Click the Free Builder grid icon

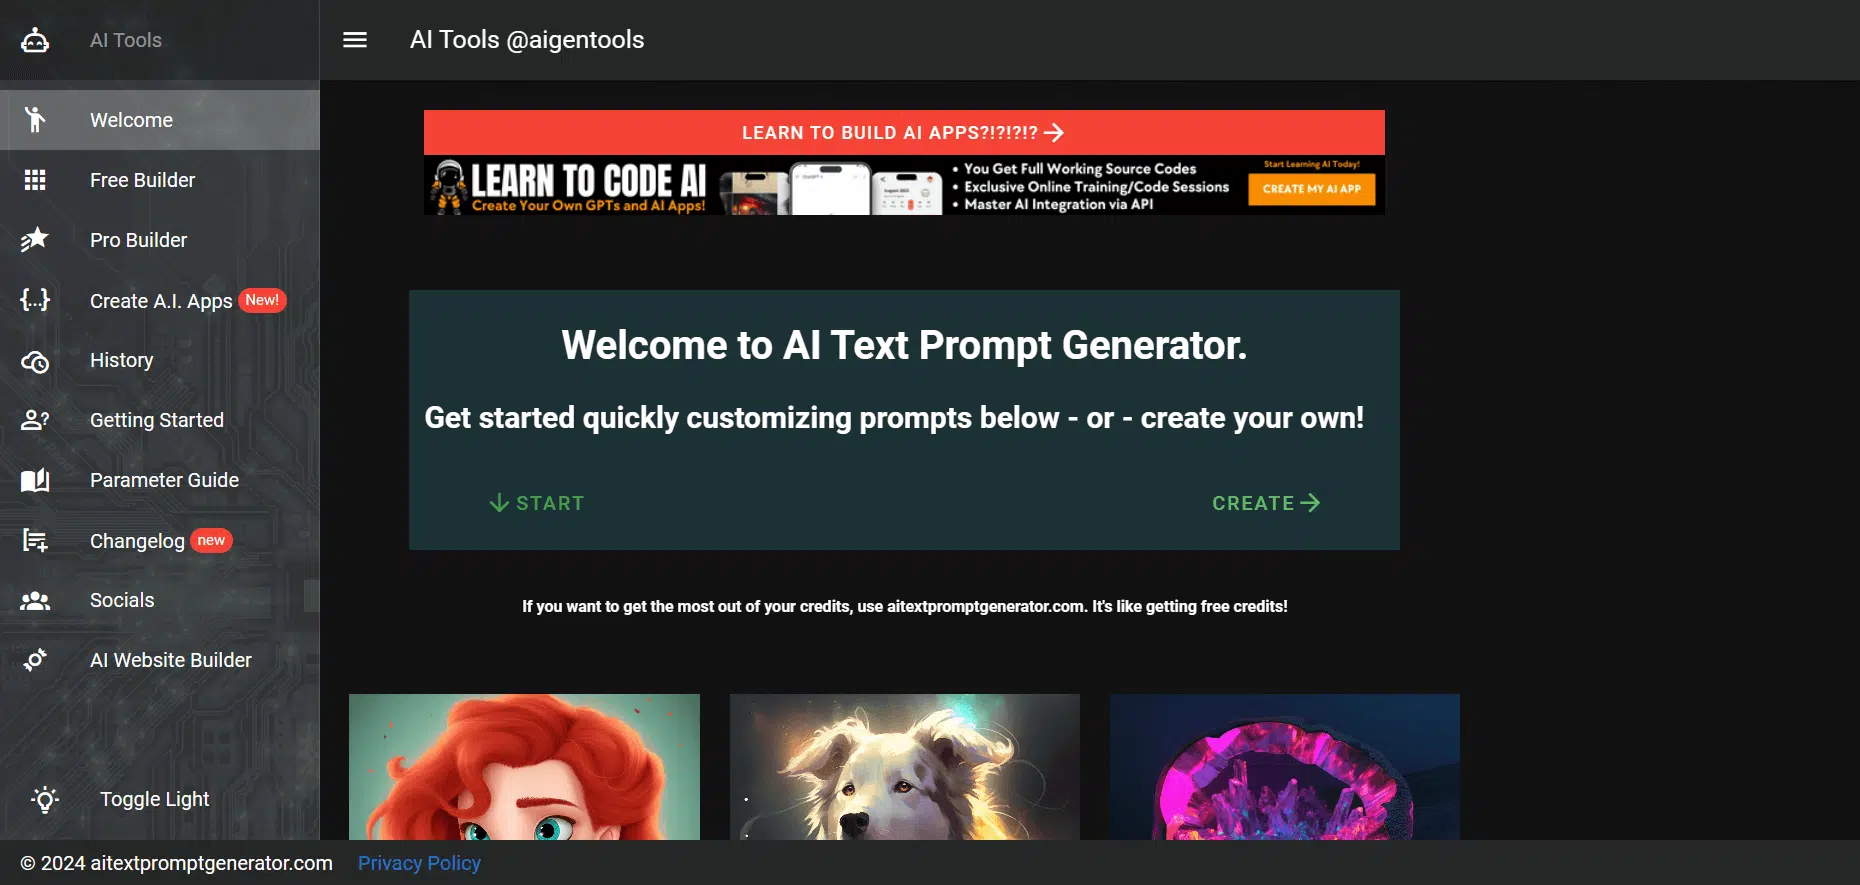(x=35, y=180)
